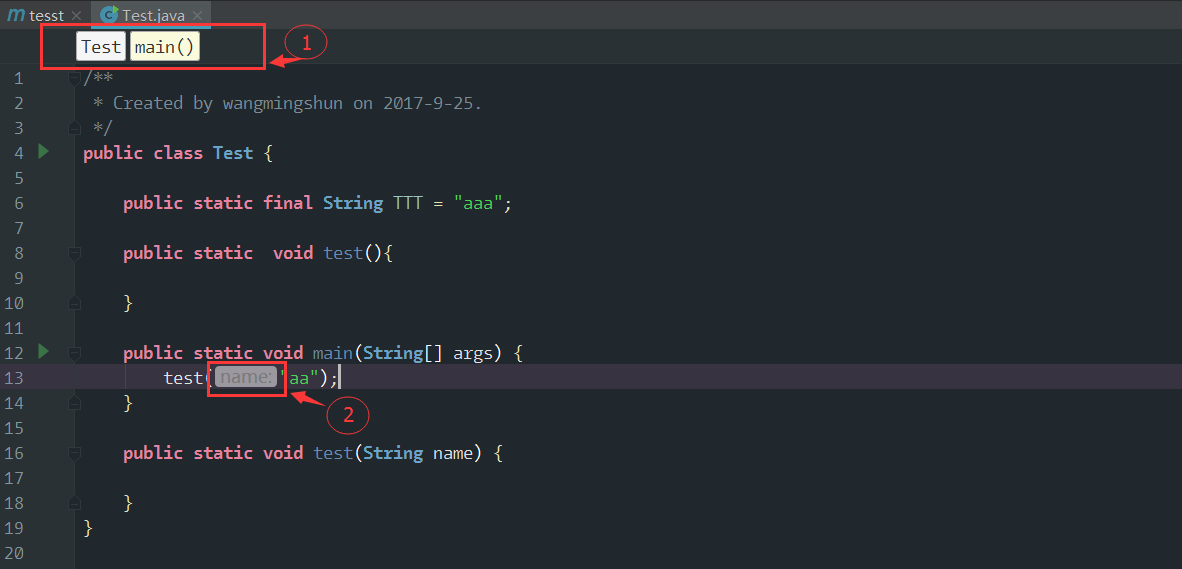This screenshot has width=1182, height=569.
Task: Run class Test via gutter arrow on line 4
Action: coord(43,152)
